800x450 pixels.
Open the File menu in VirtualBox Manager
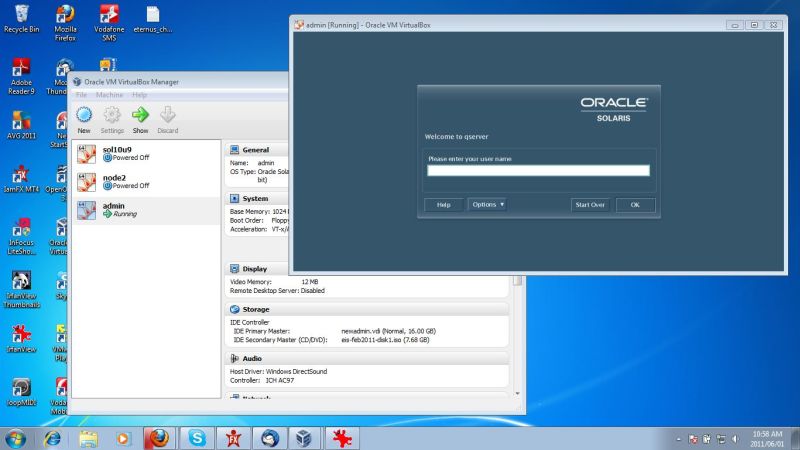coord(81,95)
